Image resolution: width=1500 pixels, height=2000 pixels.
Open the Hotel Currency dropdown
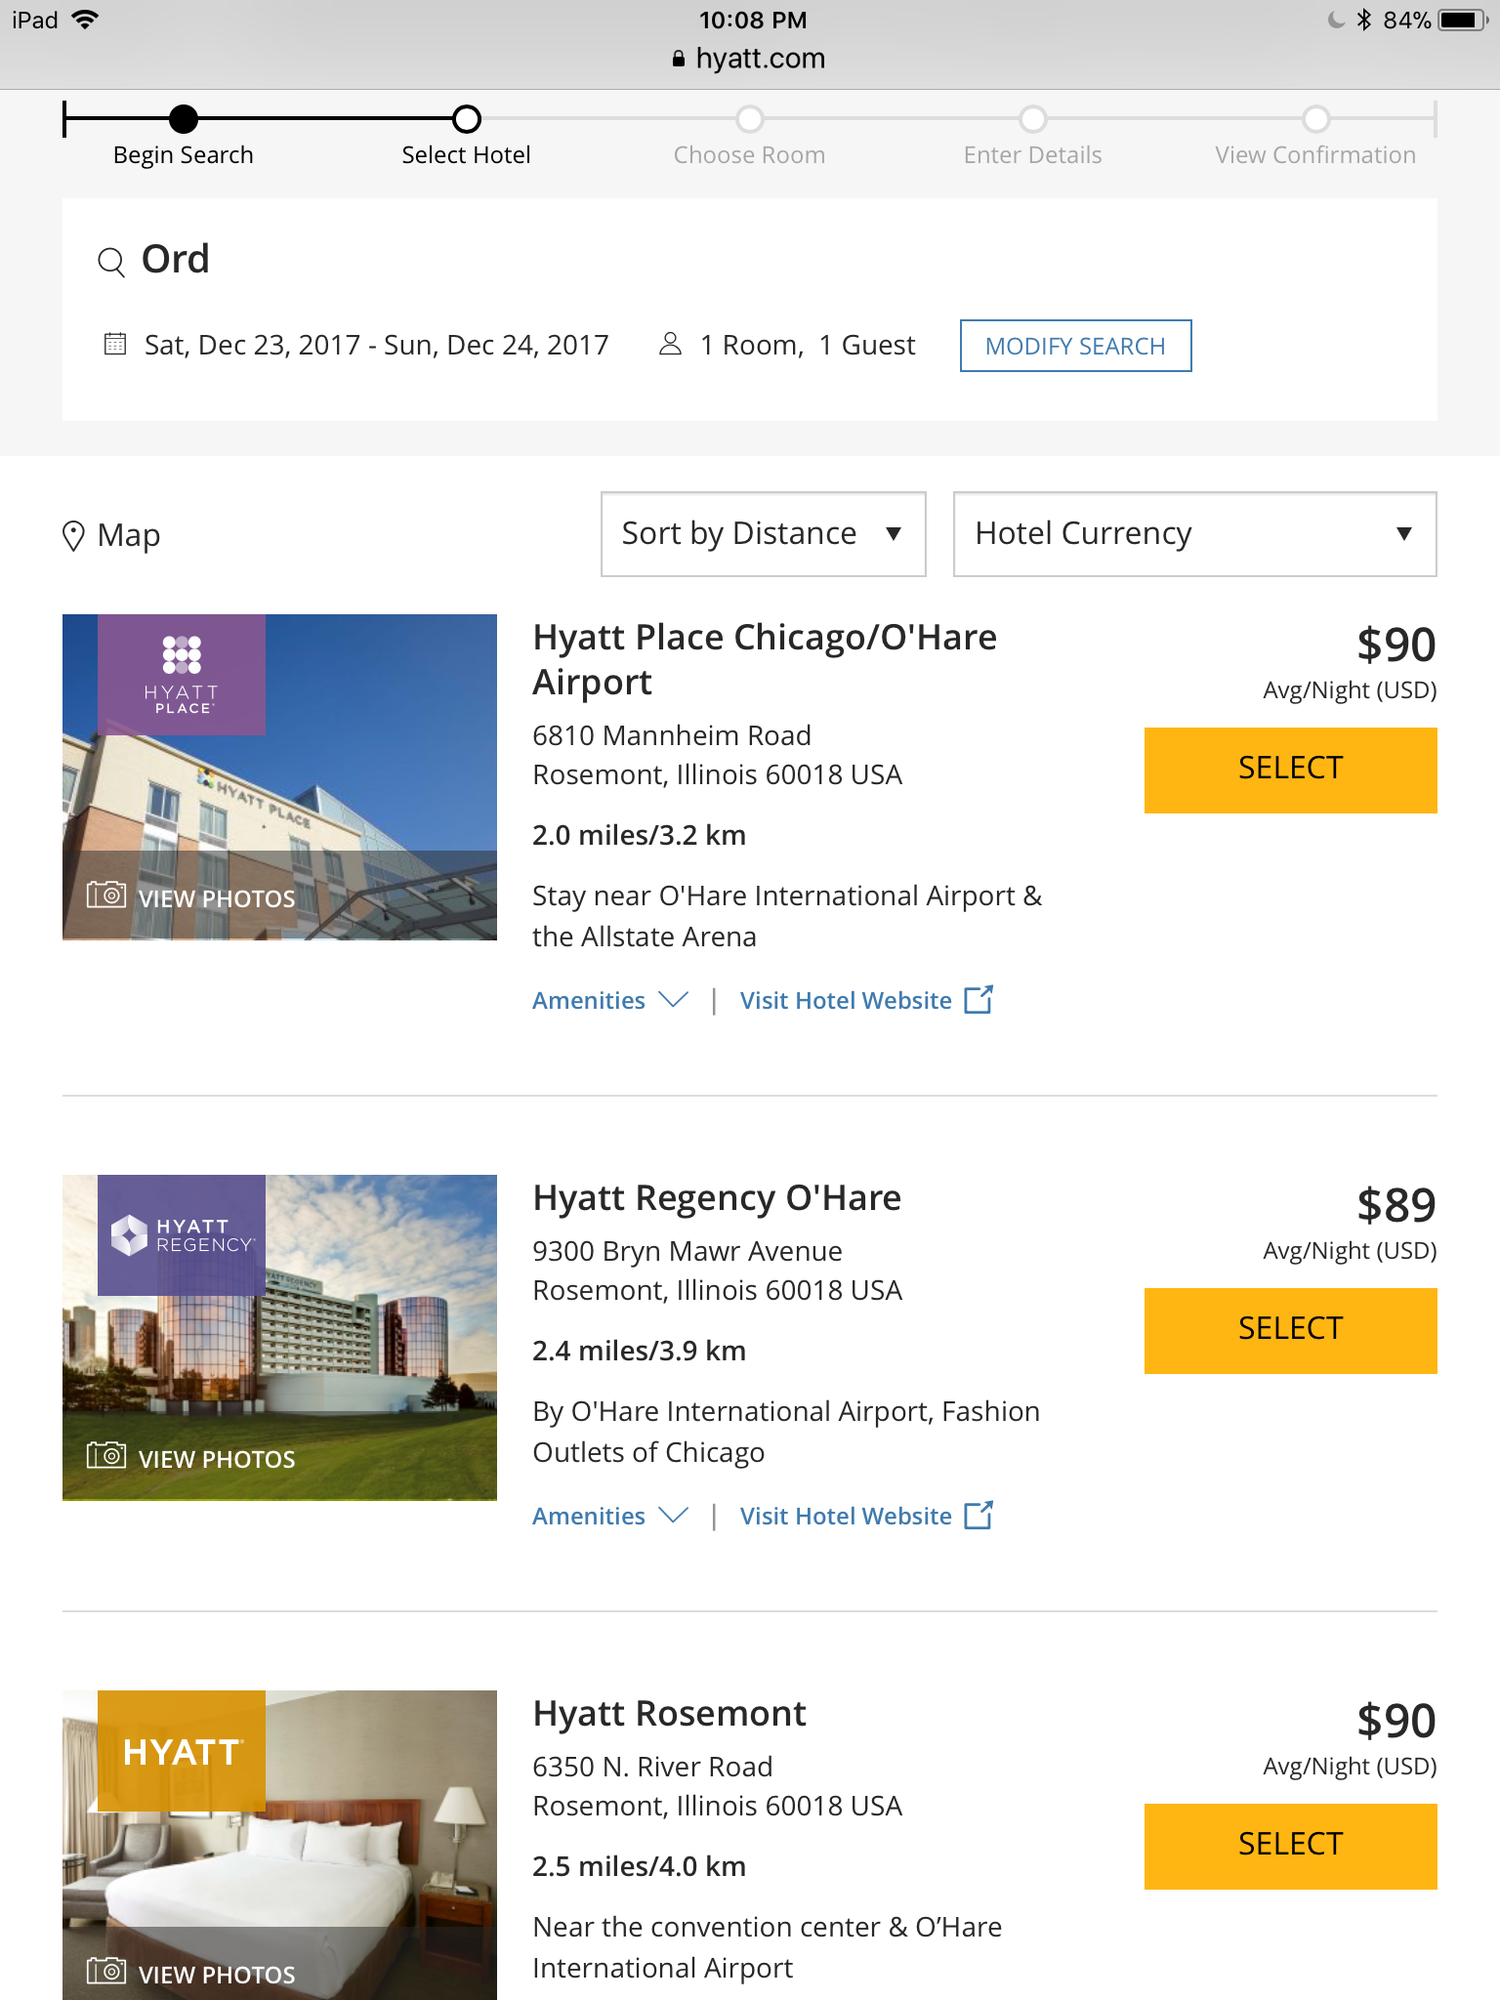pyautogui.click(x=1194, y=534)
